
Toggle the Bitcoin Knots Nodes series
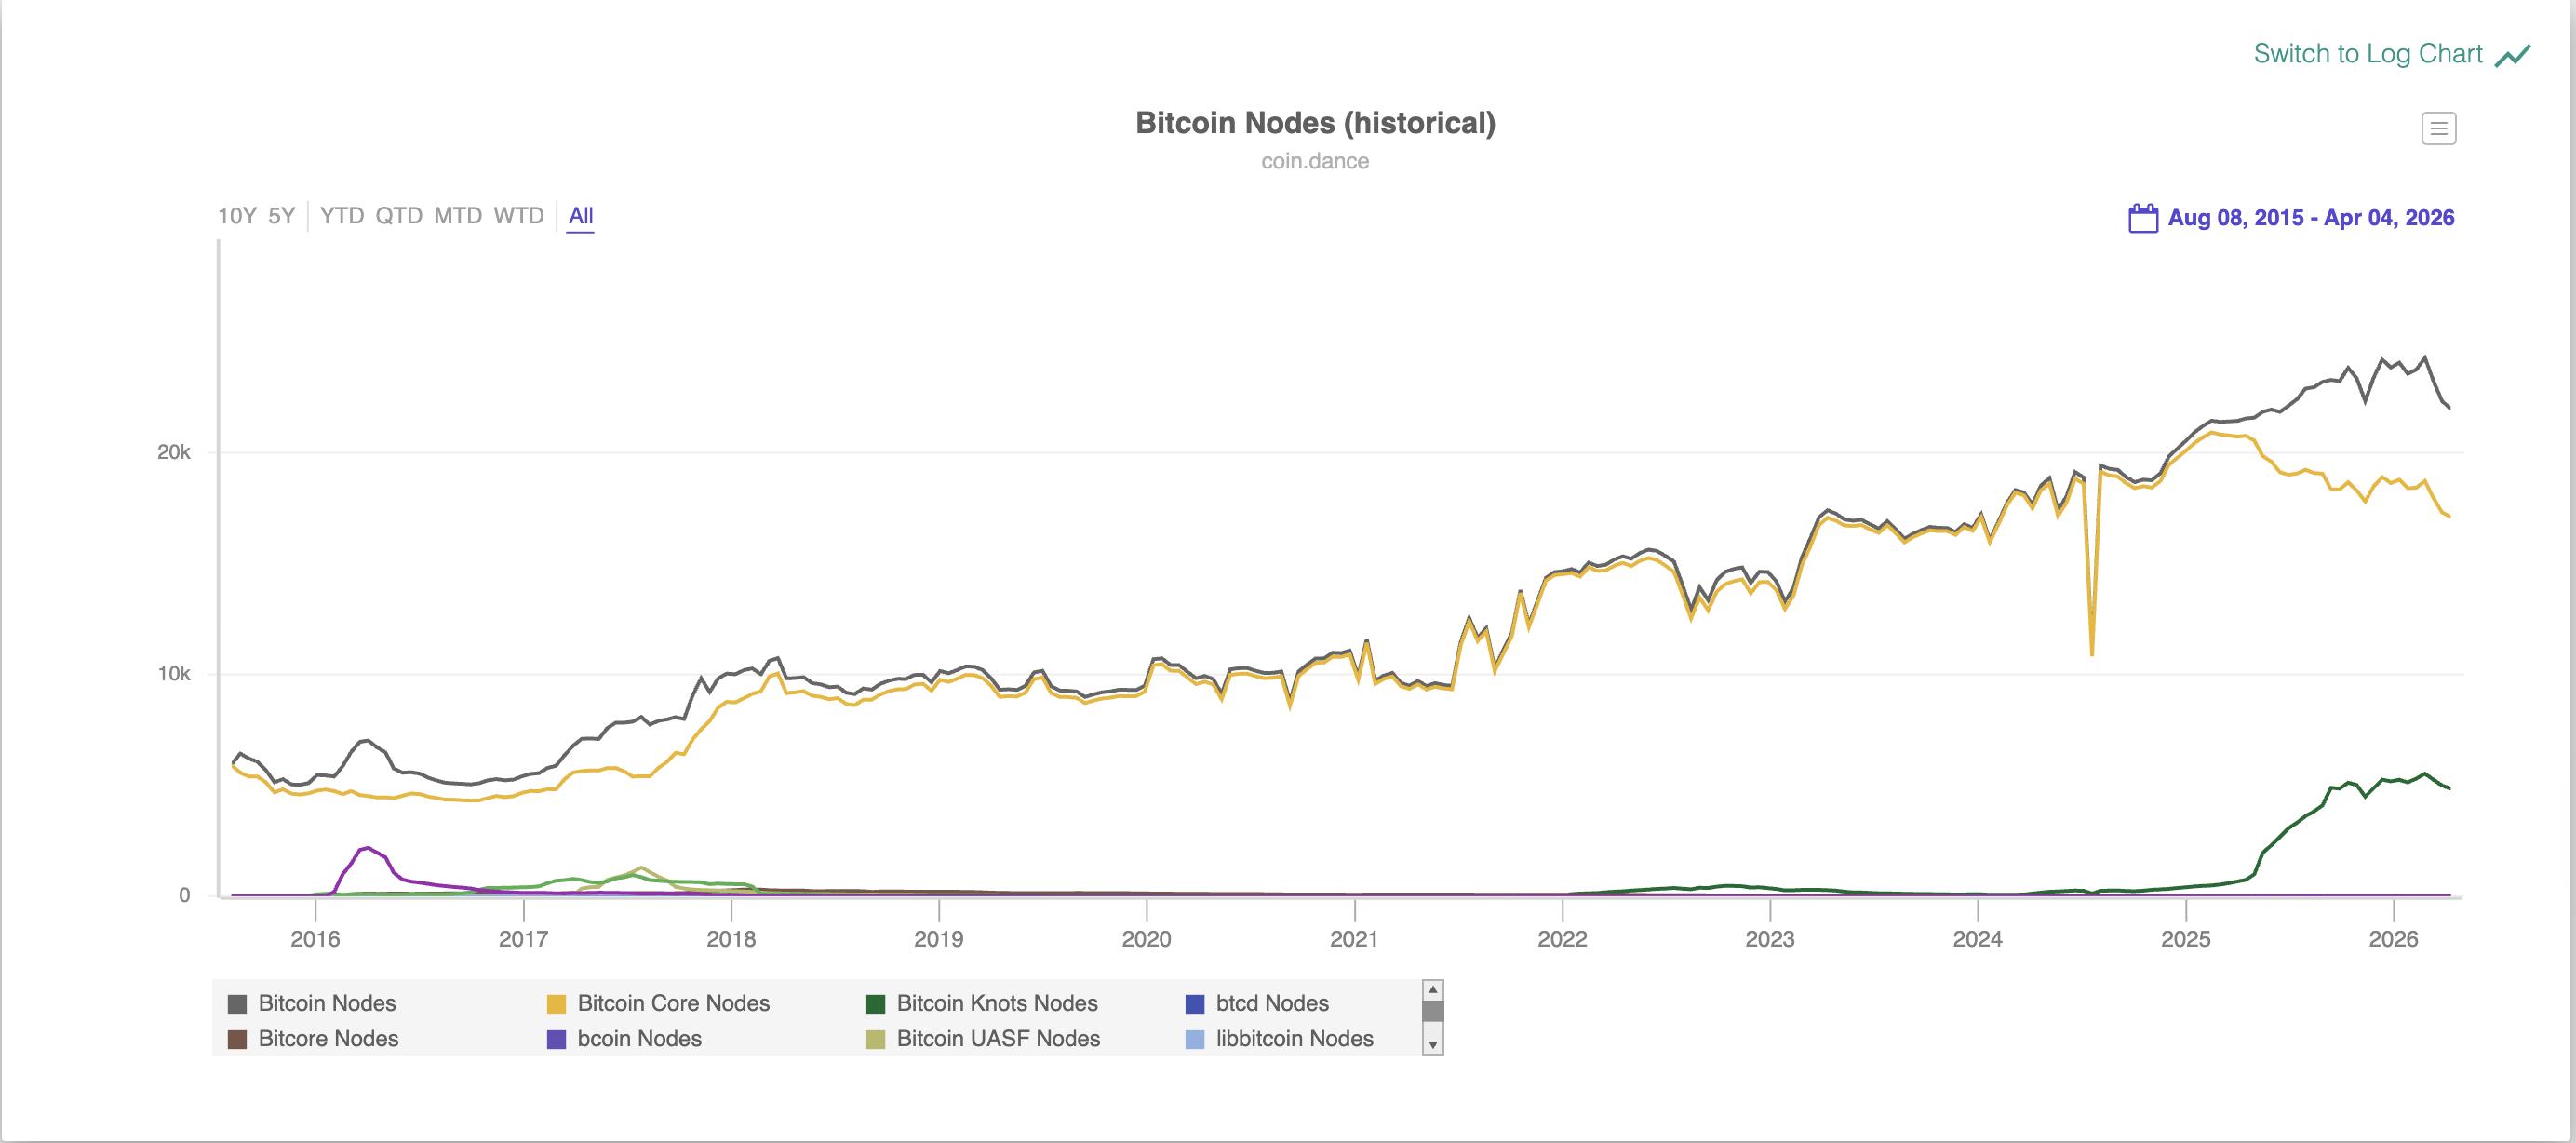point(997,1003)
